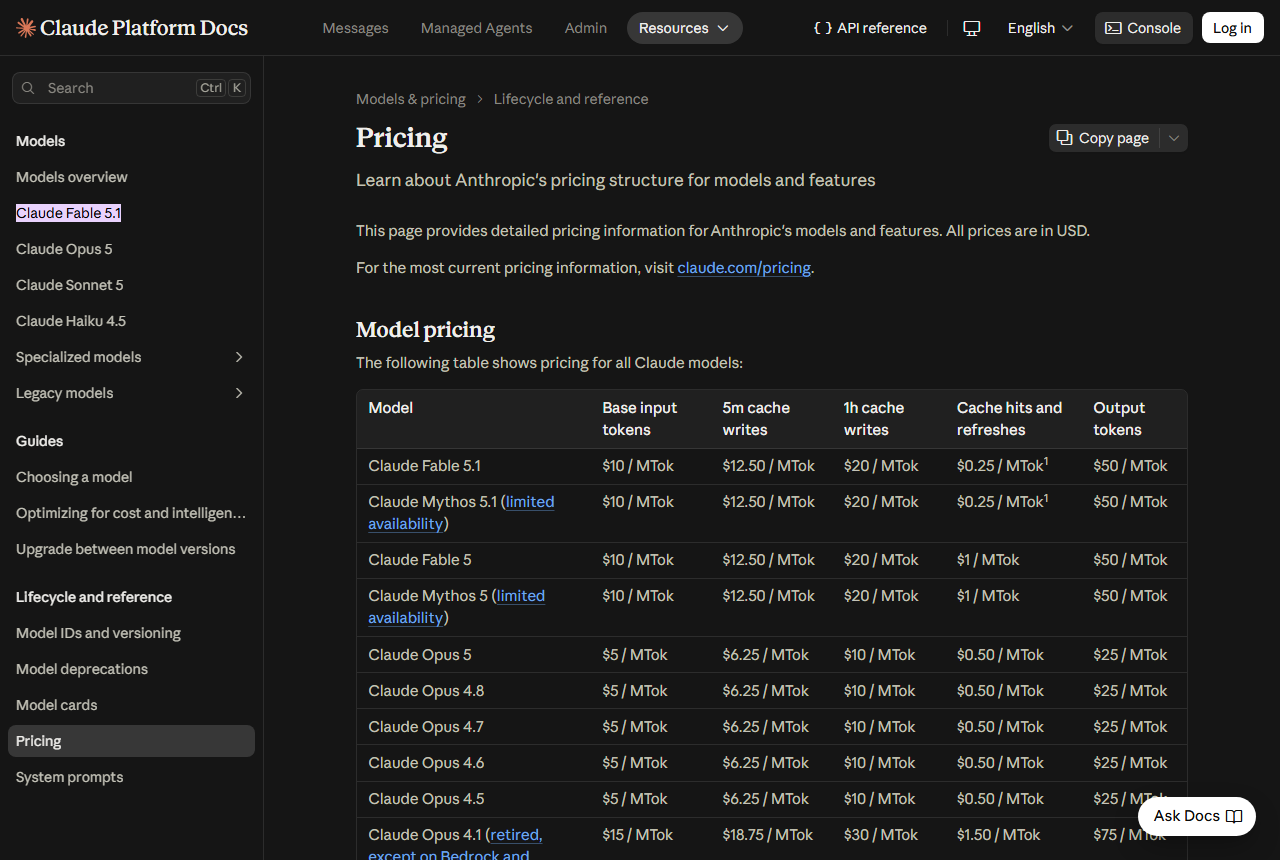Expand the Specialized models section

tap(131, 357)
